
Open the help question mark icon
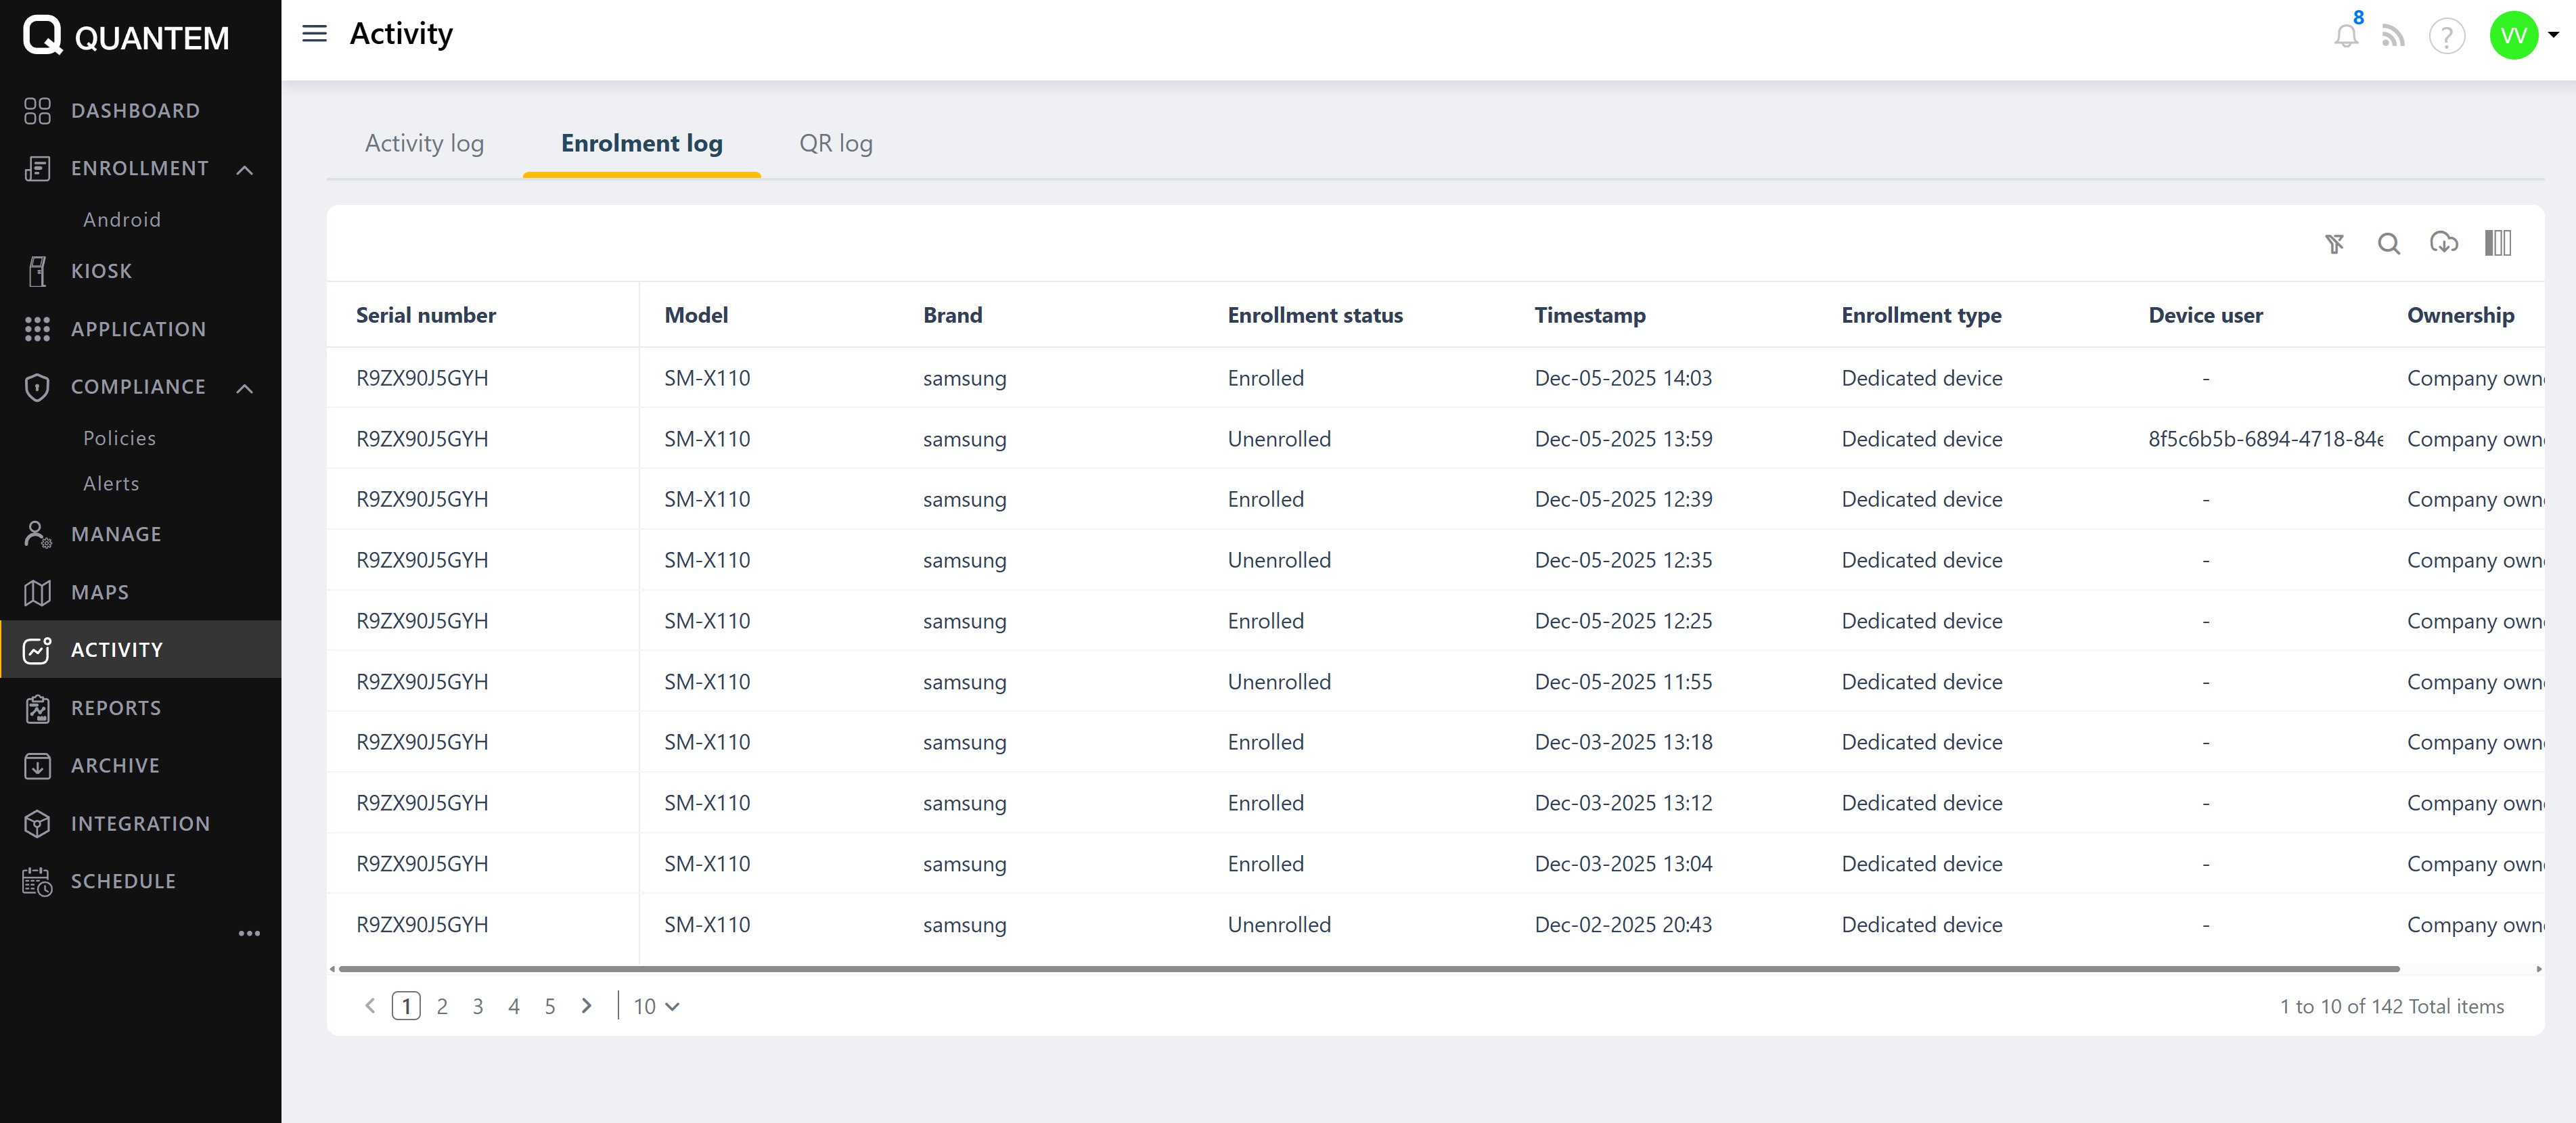click(x=2446, y=37)
